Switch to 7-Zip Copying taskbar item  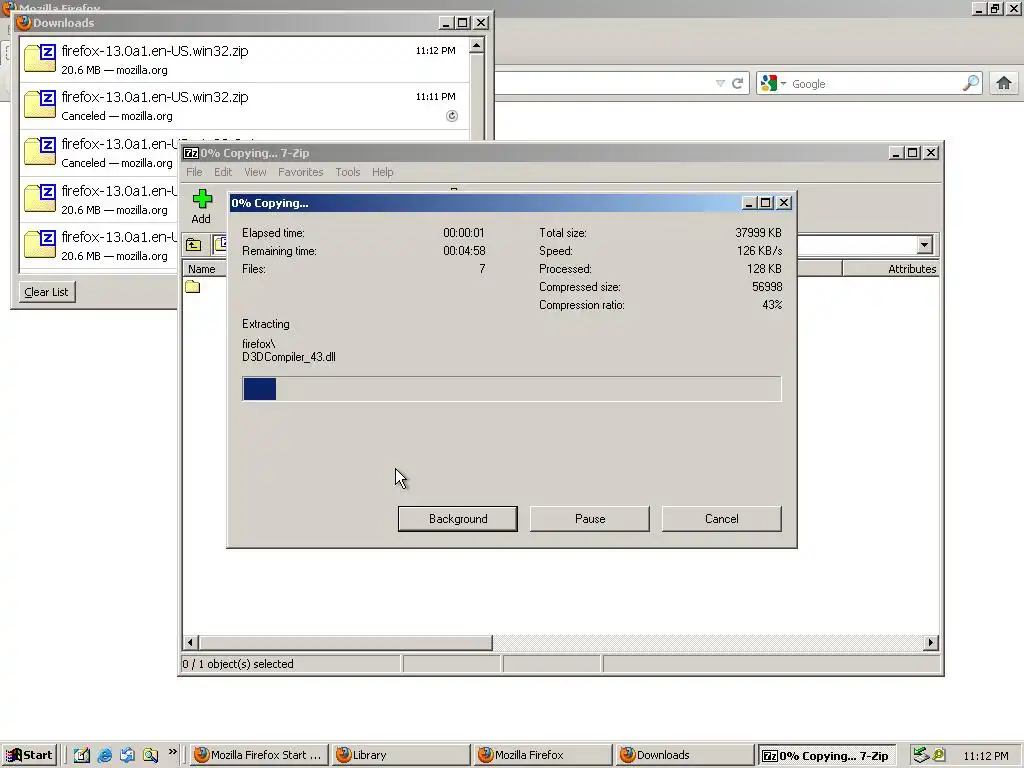(x=826, y=755)
